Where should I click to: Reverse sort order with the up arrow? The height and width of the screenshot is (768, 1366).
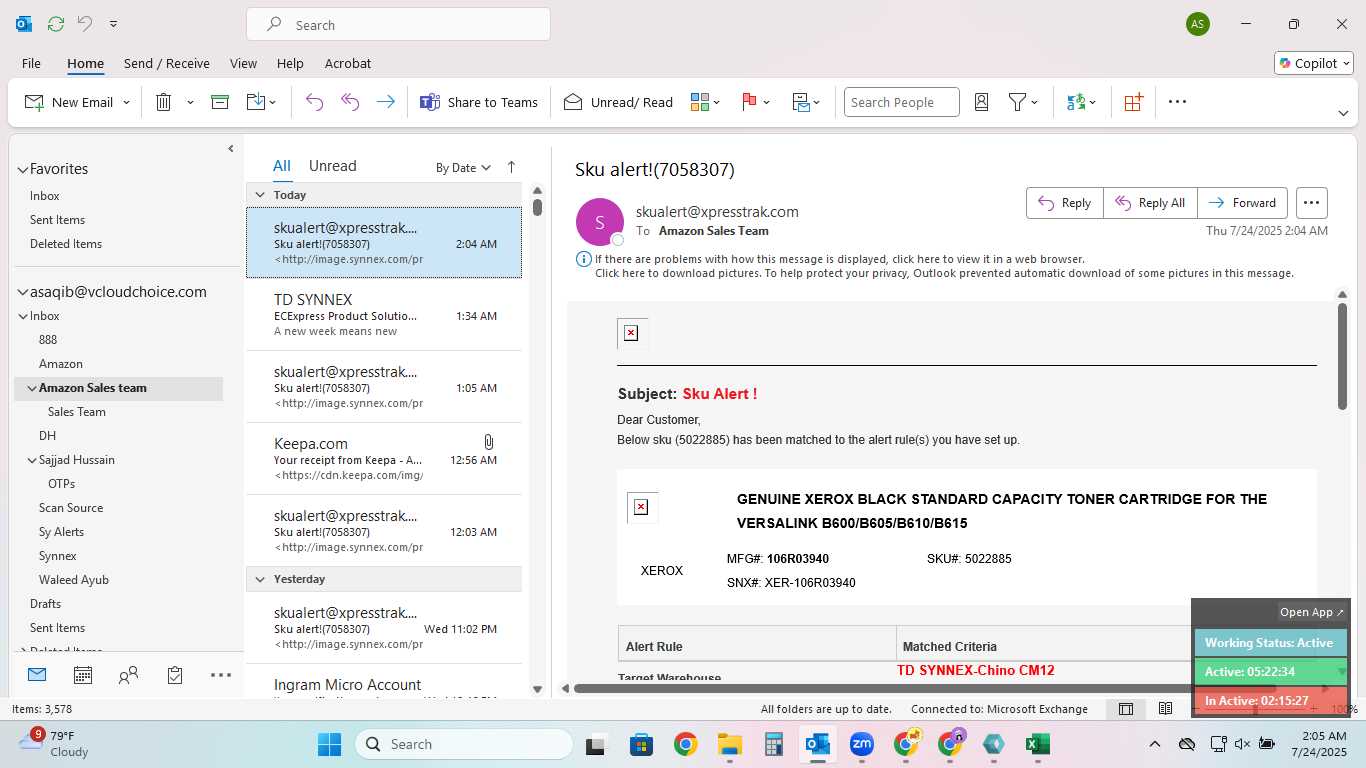[x=511, y=167]
